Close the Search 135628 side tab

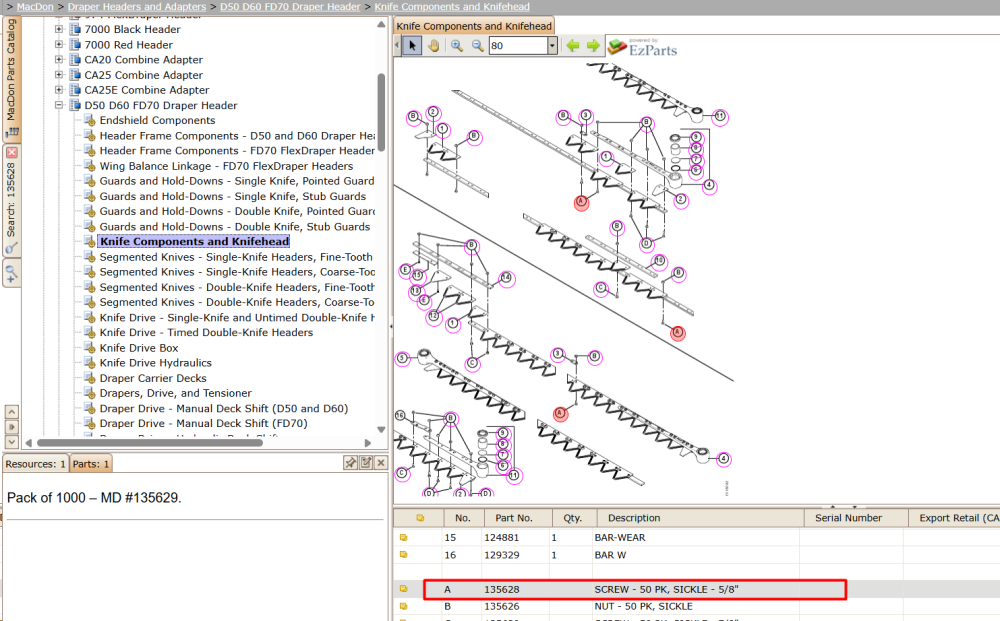(11, 153)
